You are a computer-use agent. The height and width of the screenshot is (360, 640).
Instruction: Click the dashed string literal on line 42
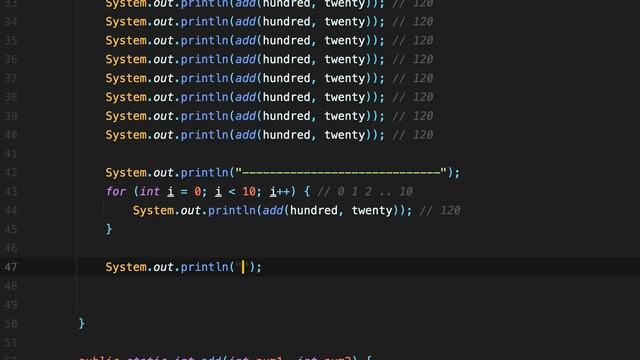(x=341, y=173)
